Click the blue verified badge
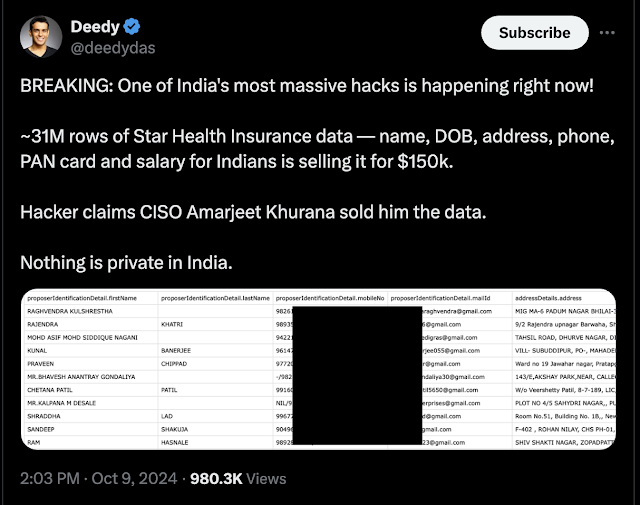 pos(131,27)
